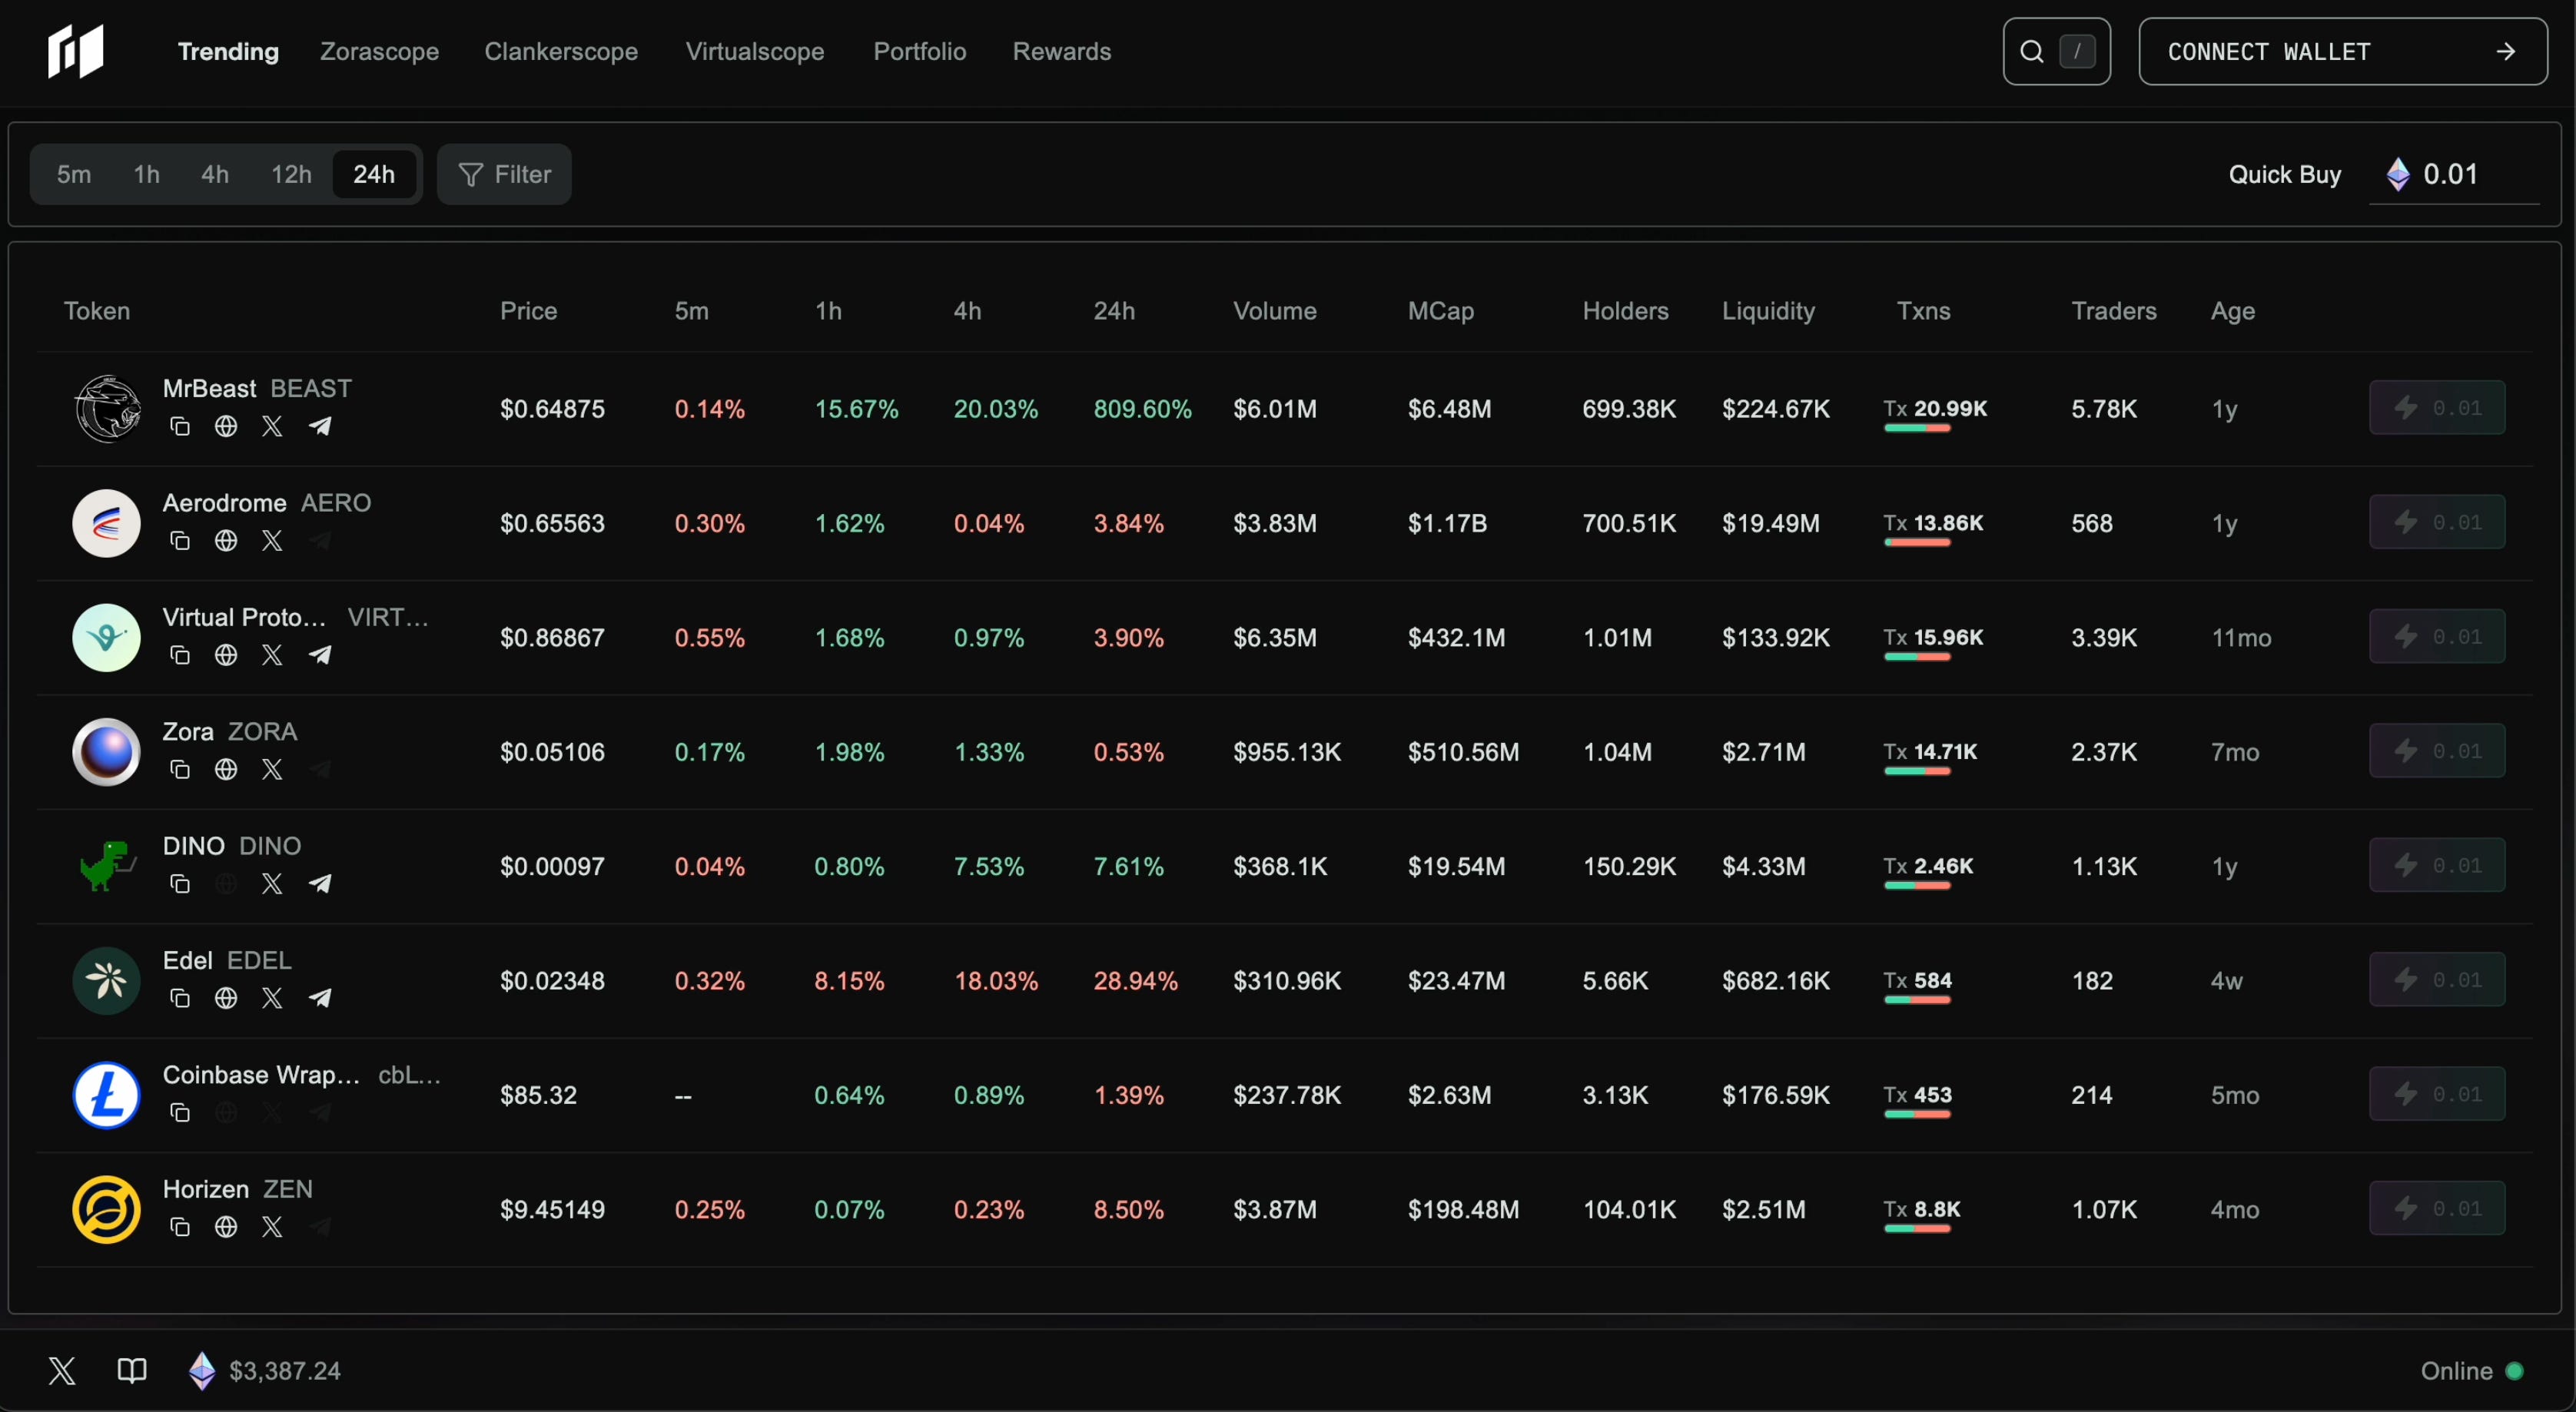2576x1412 pixels.
Task: Copy the MrBeast token address
Action: coord(180,427)
